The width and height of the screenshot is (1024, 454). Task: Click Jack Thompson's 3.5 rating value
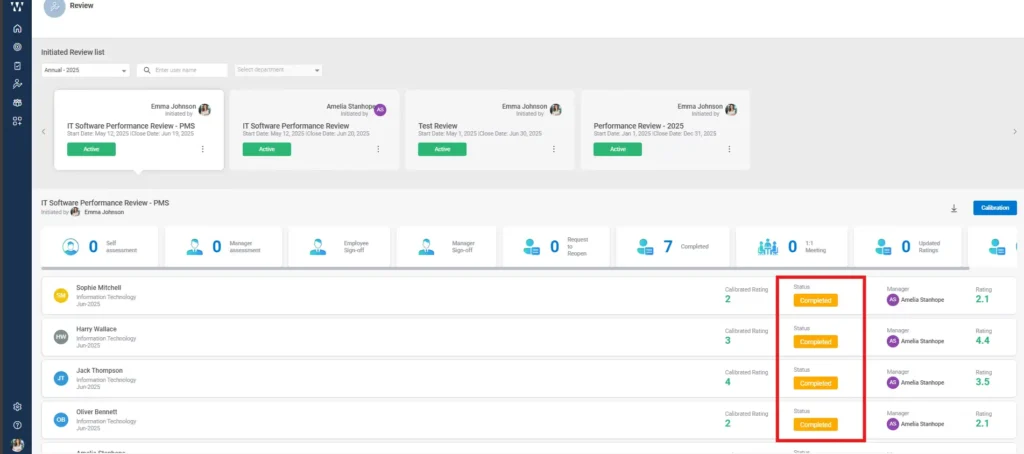[982, 381]
